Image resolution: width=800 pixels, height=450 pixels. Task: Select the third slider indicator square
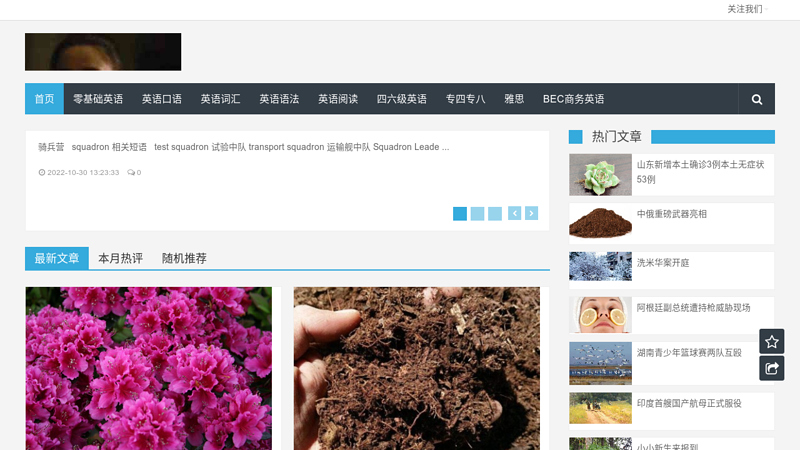[494, 213]
